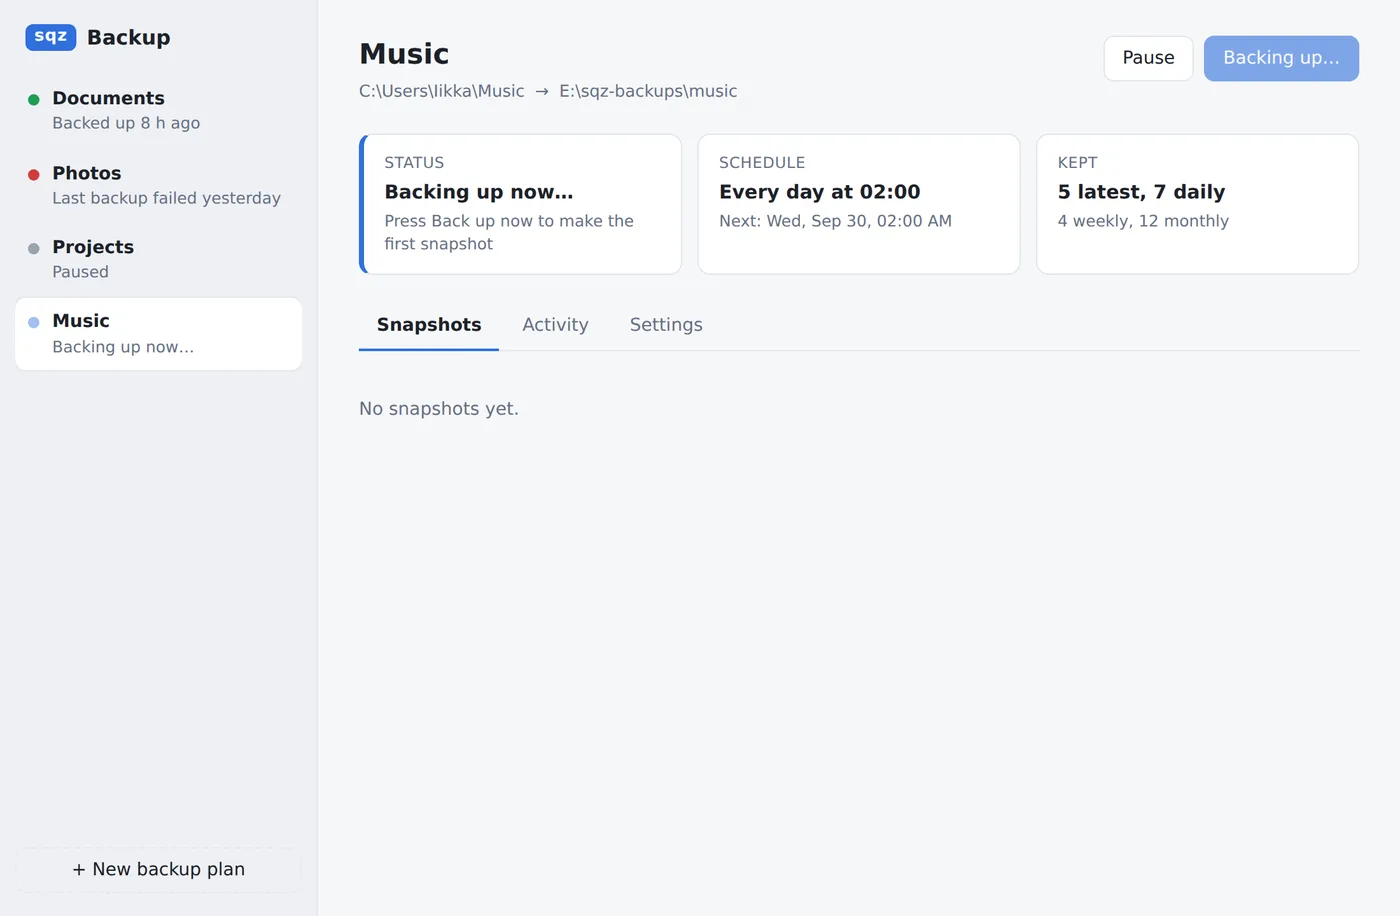This screenshot has height=916, width=1400.
Task: Click the blue status dot beside Music
Action: (x=34, y=322)
